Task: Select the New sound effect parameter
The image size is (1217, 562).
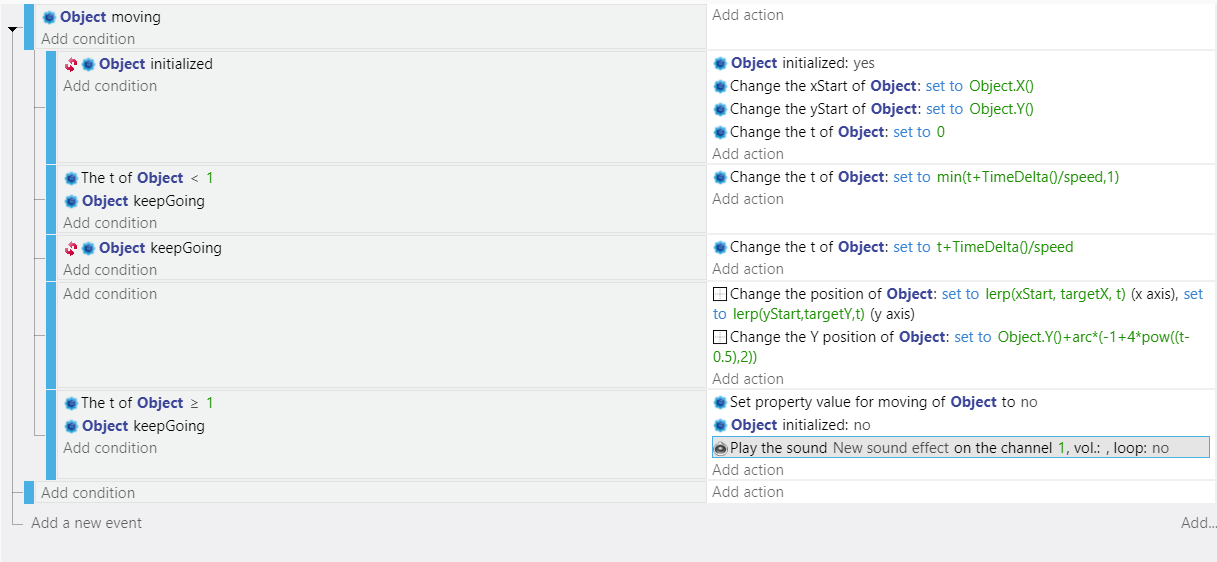Action: click(x=891, y=448)
